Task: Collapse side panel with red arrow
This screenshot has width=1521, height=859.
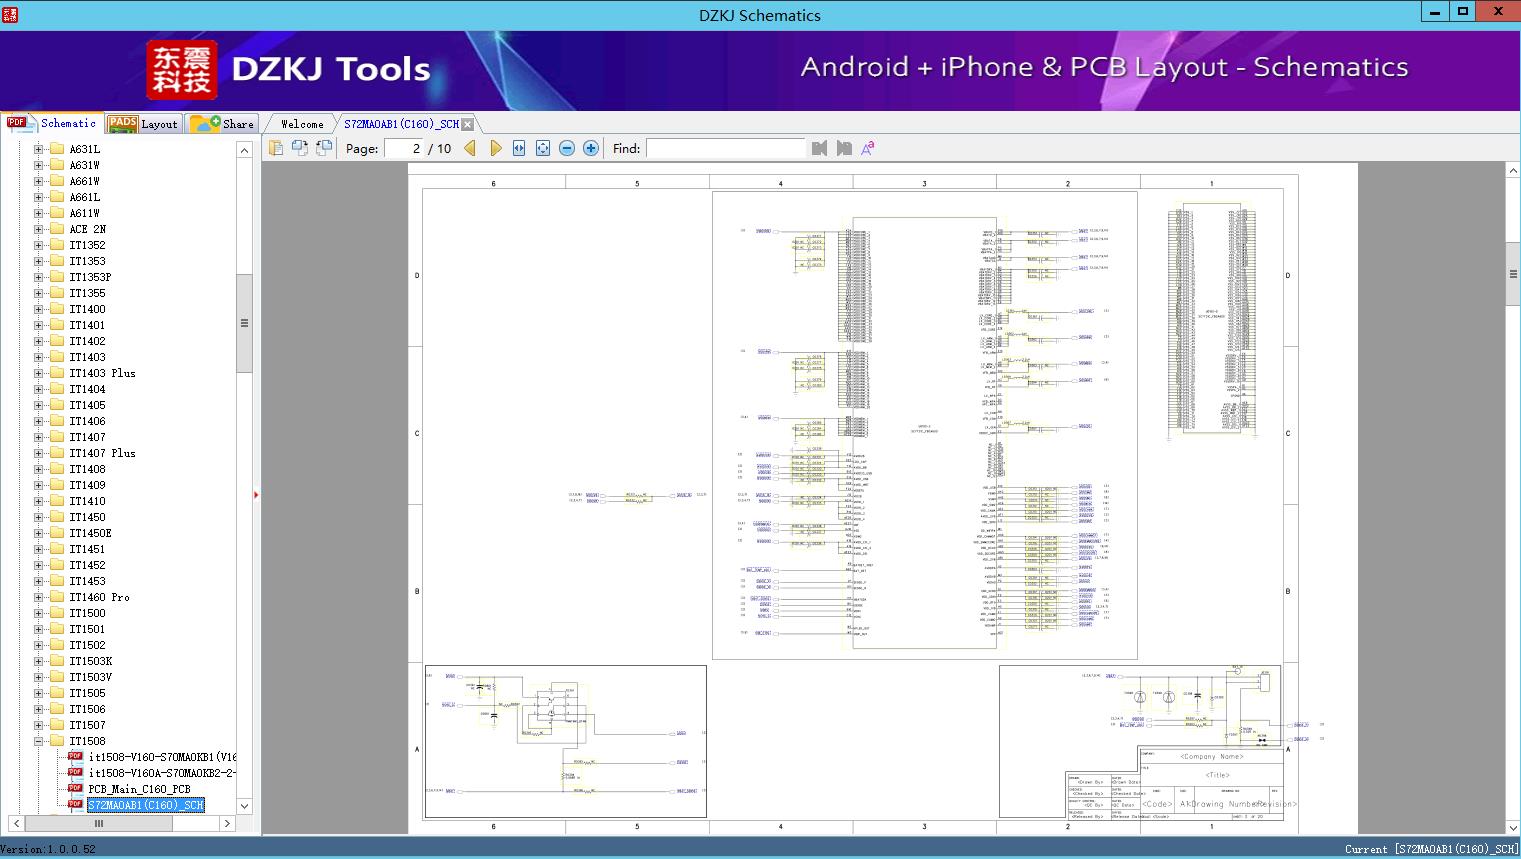Action: pyautogui.click(x=256, y=495)
